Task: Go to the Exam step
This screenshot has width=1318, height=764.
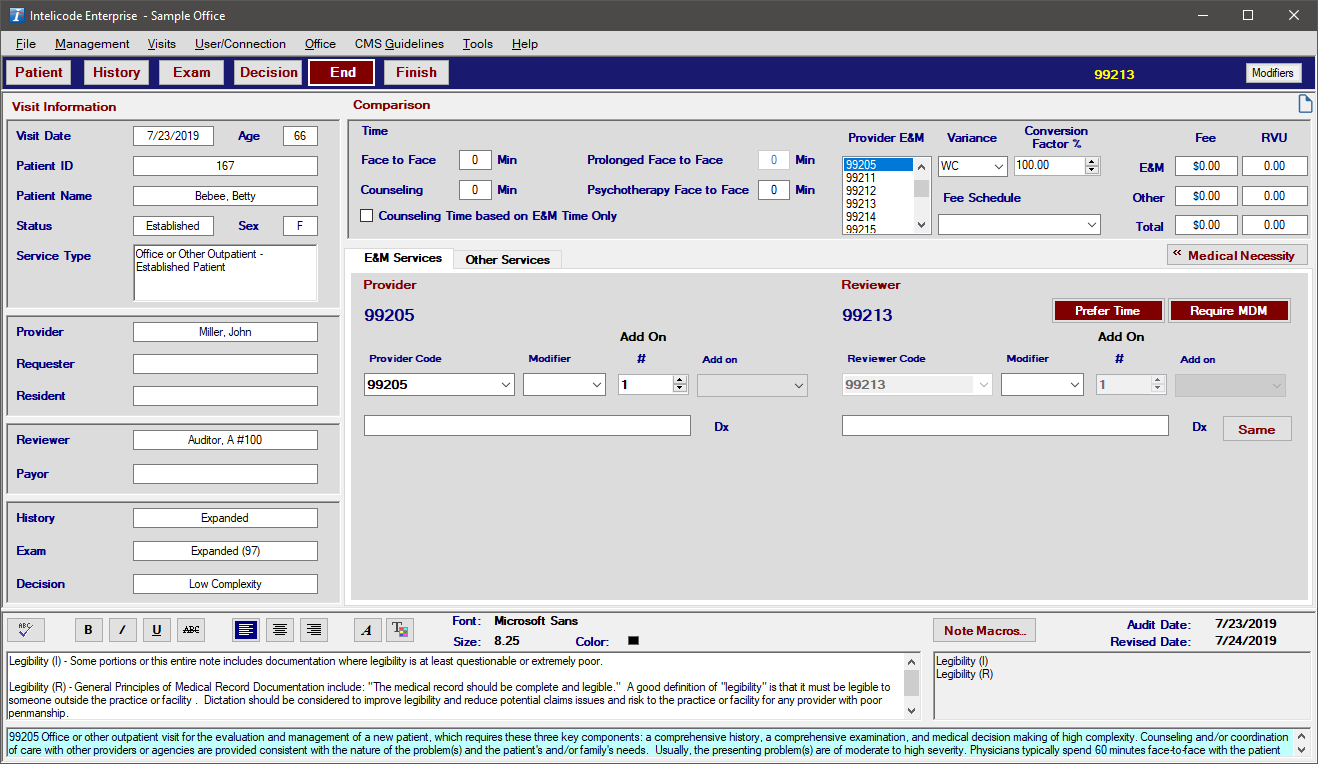Action: tap(192, 72)
